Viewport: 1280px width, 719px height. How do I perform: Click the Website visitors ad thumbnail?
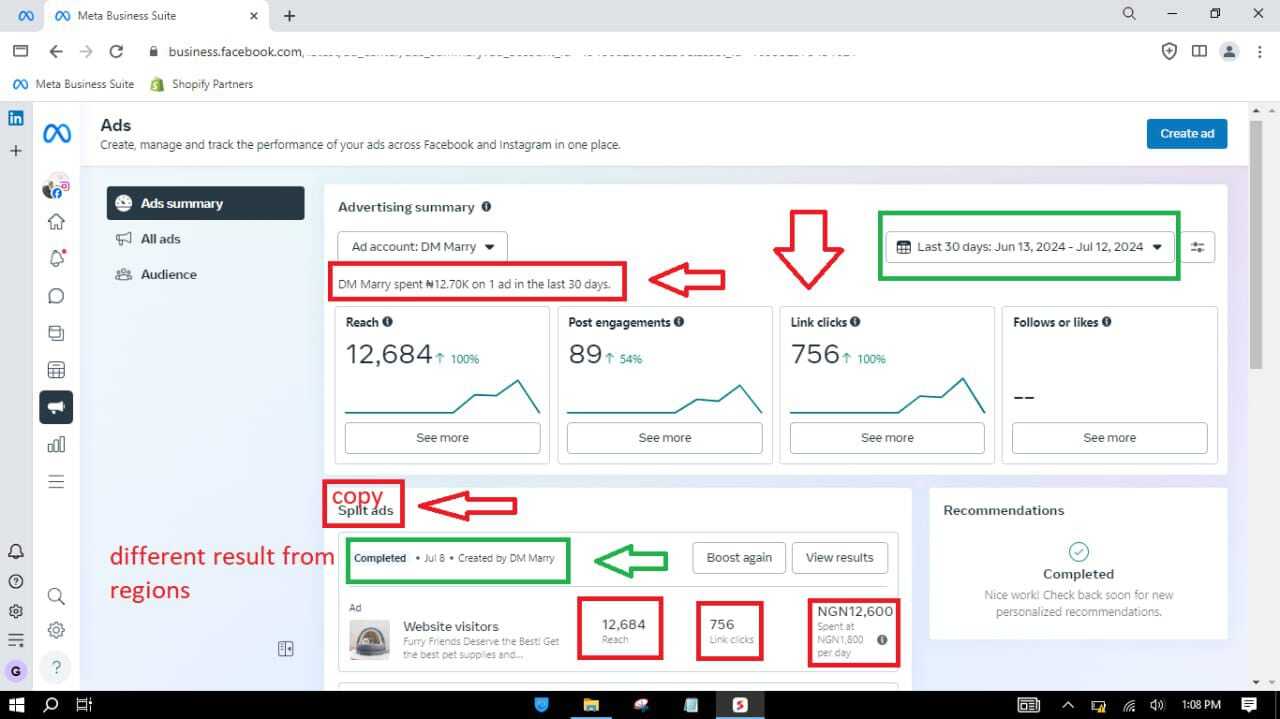point(369,640)
